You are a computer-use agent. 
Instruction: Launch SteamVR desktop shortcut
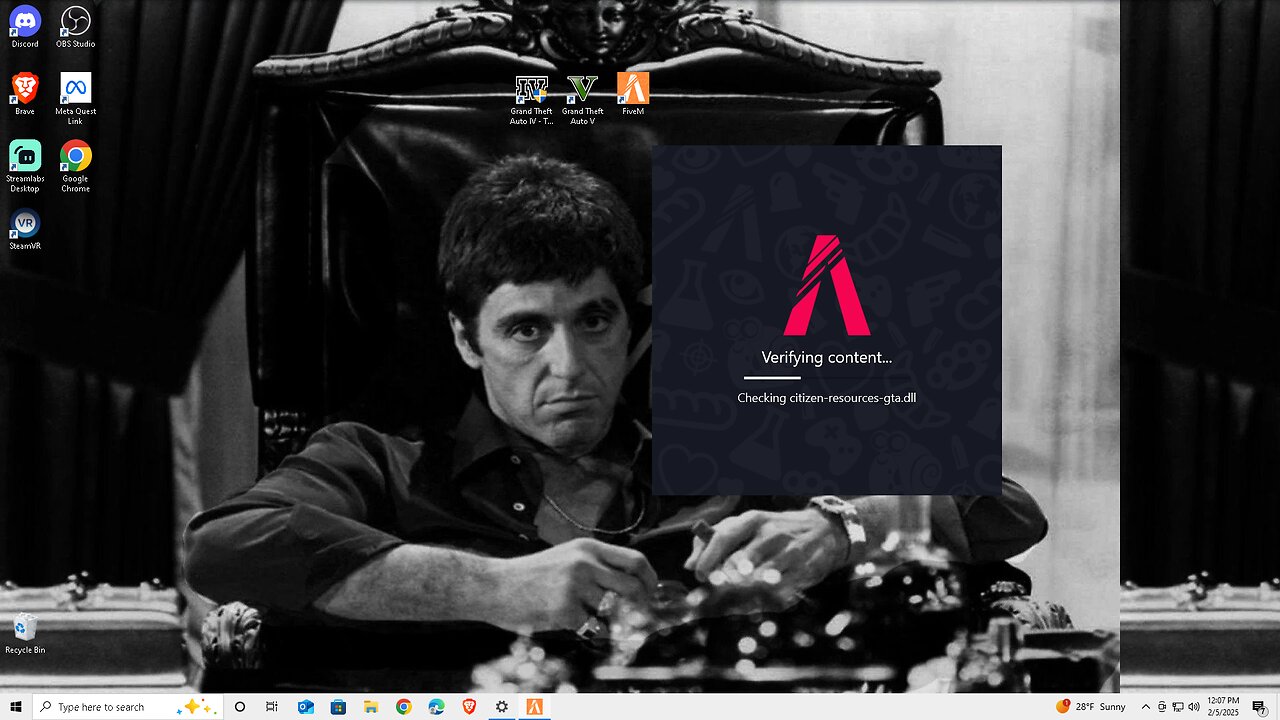pos(25,229)
